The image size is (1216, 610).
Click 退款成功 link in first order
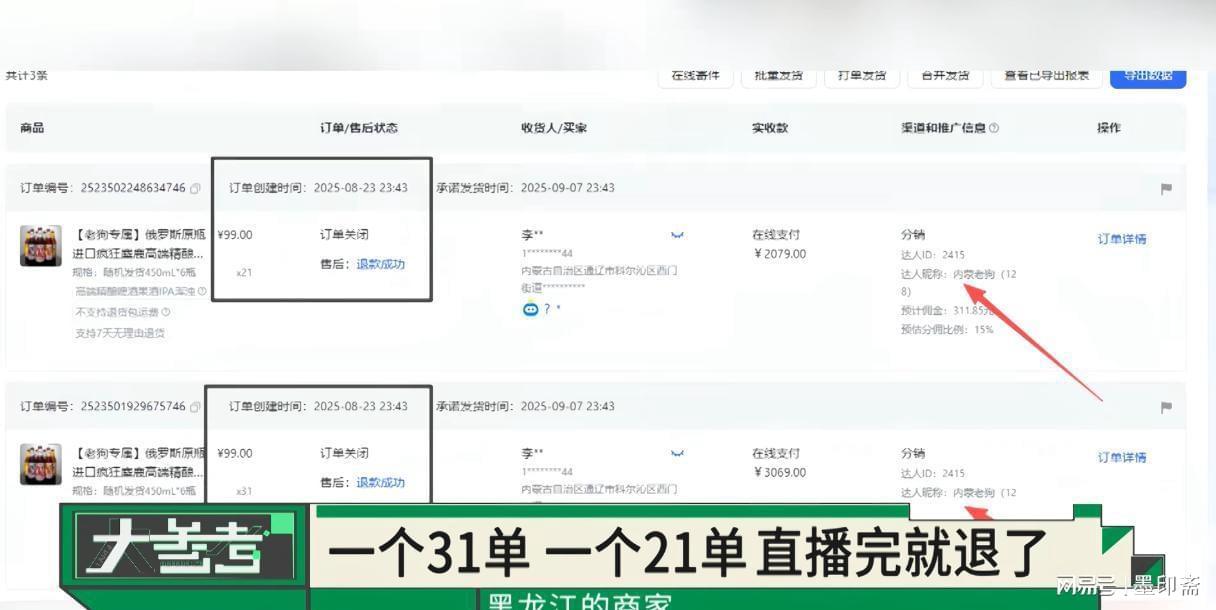coord(380,264)
